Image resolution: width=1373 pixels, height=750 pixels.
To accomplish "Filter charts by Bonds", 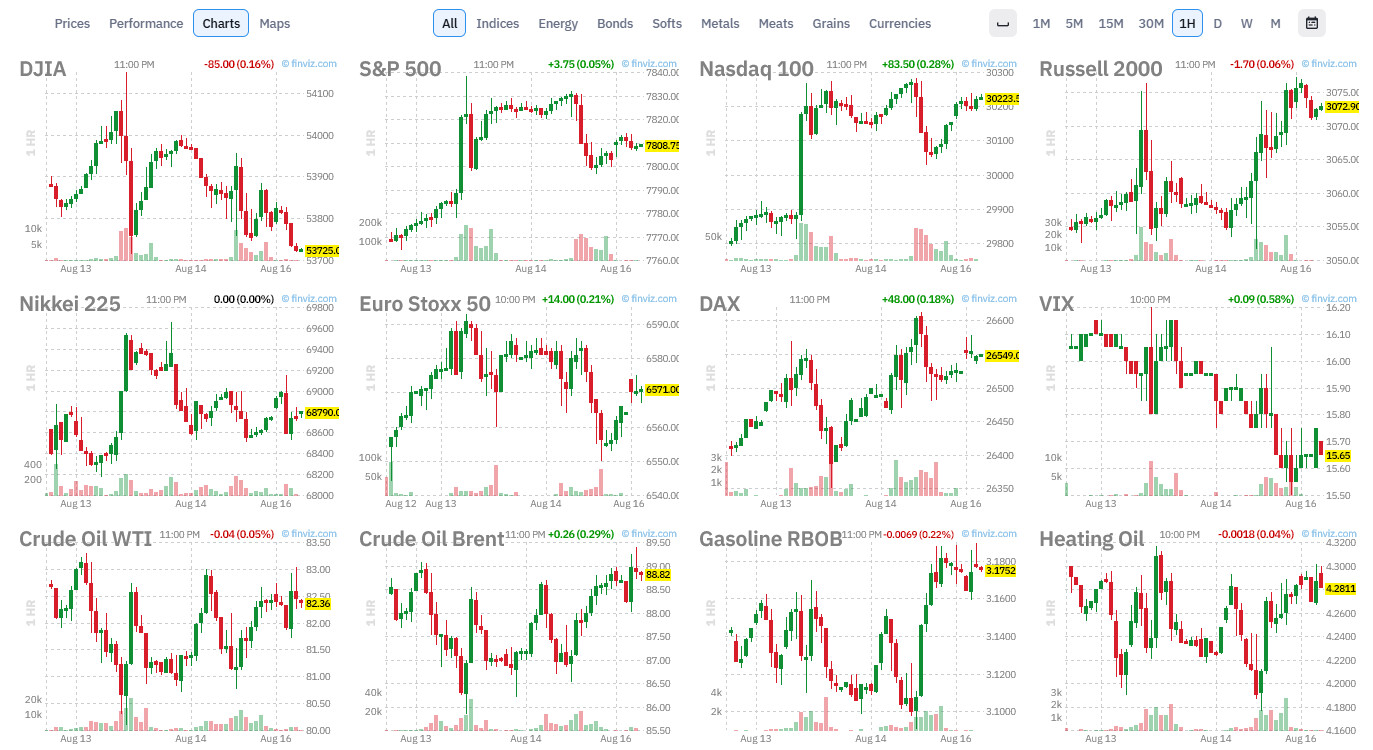I will click(x=615, y=23).
